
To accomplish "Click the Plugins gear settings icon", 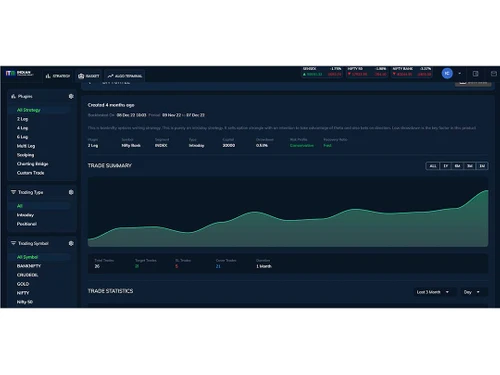I will 71,96.
